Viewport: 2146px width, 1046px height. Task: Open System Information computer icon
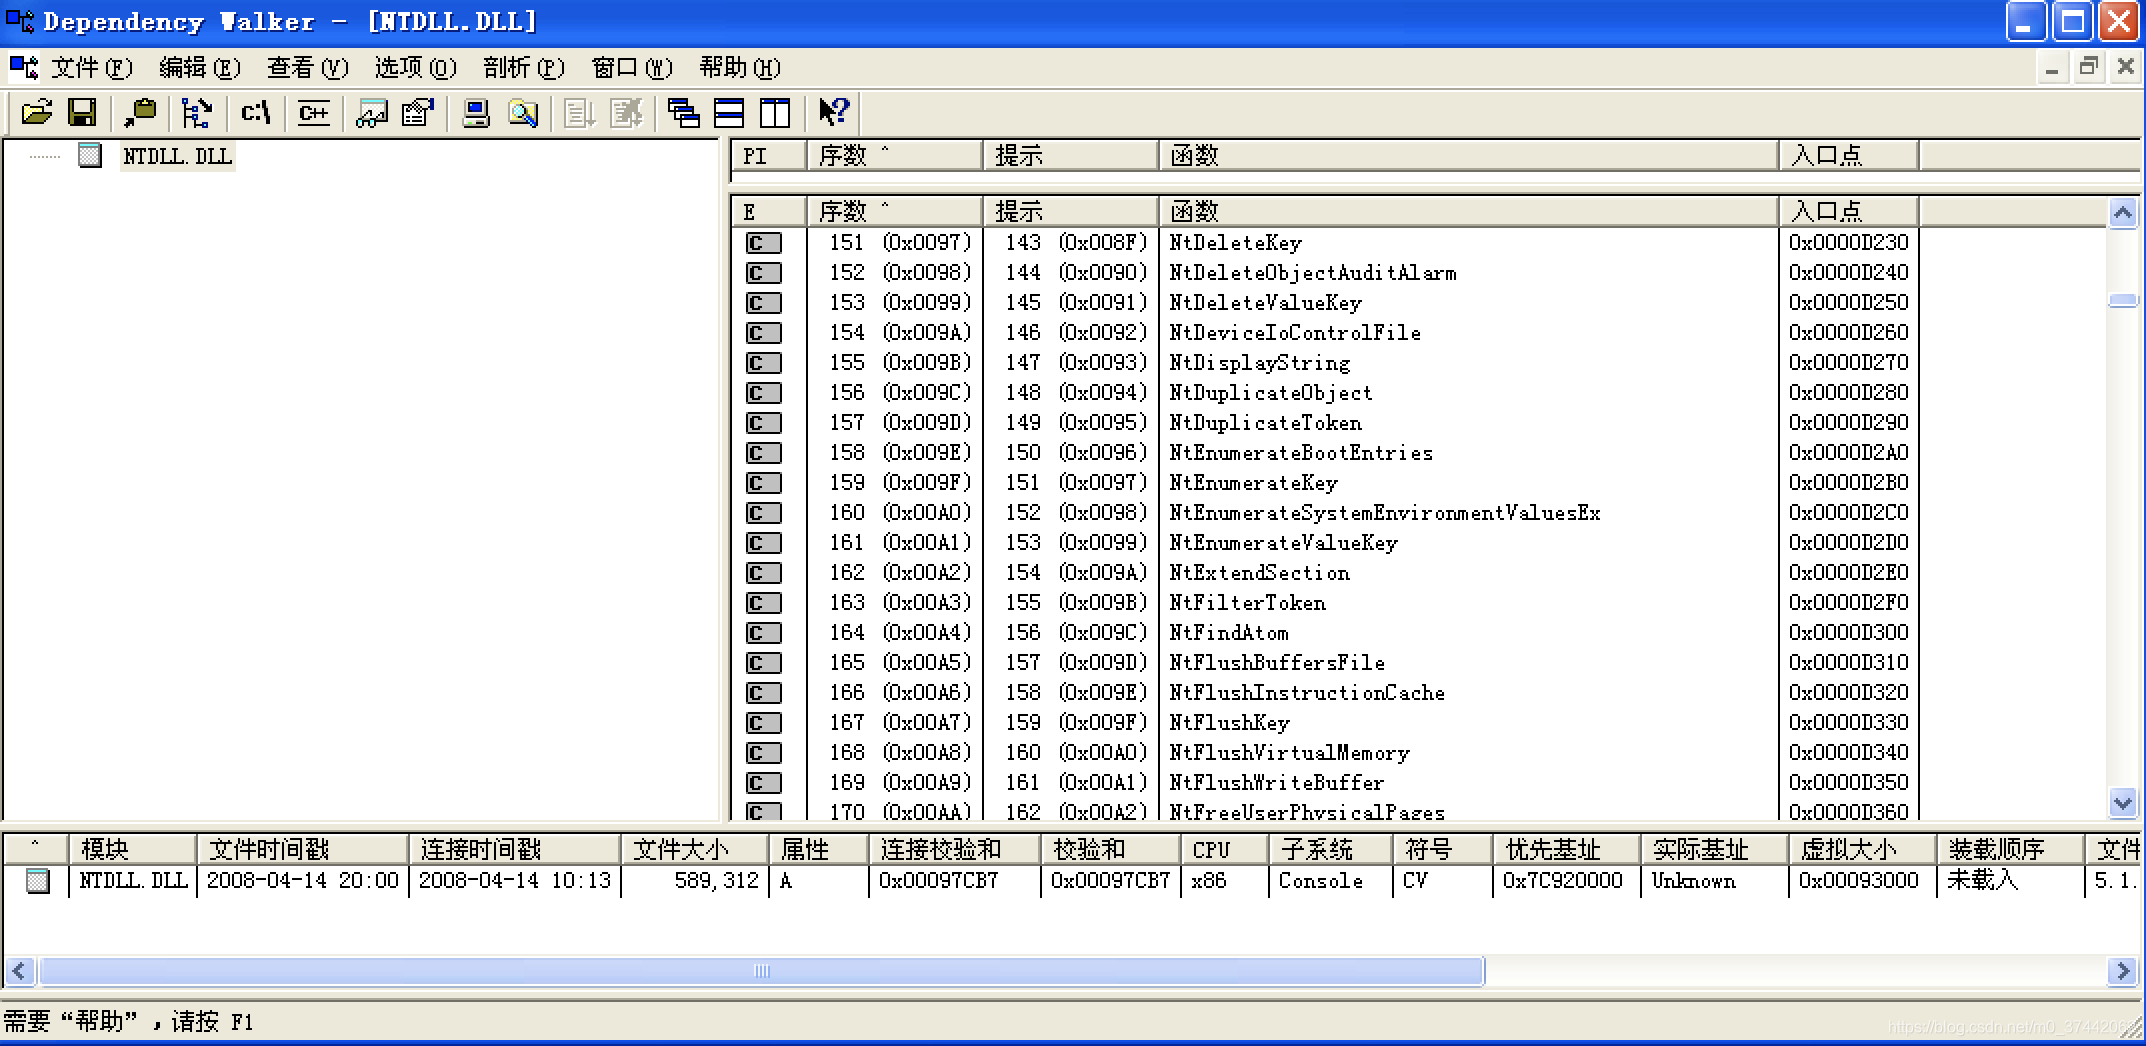476,112
